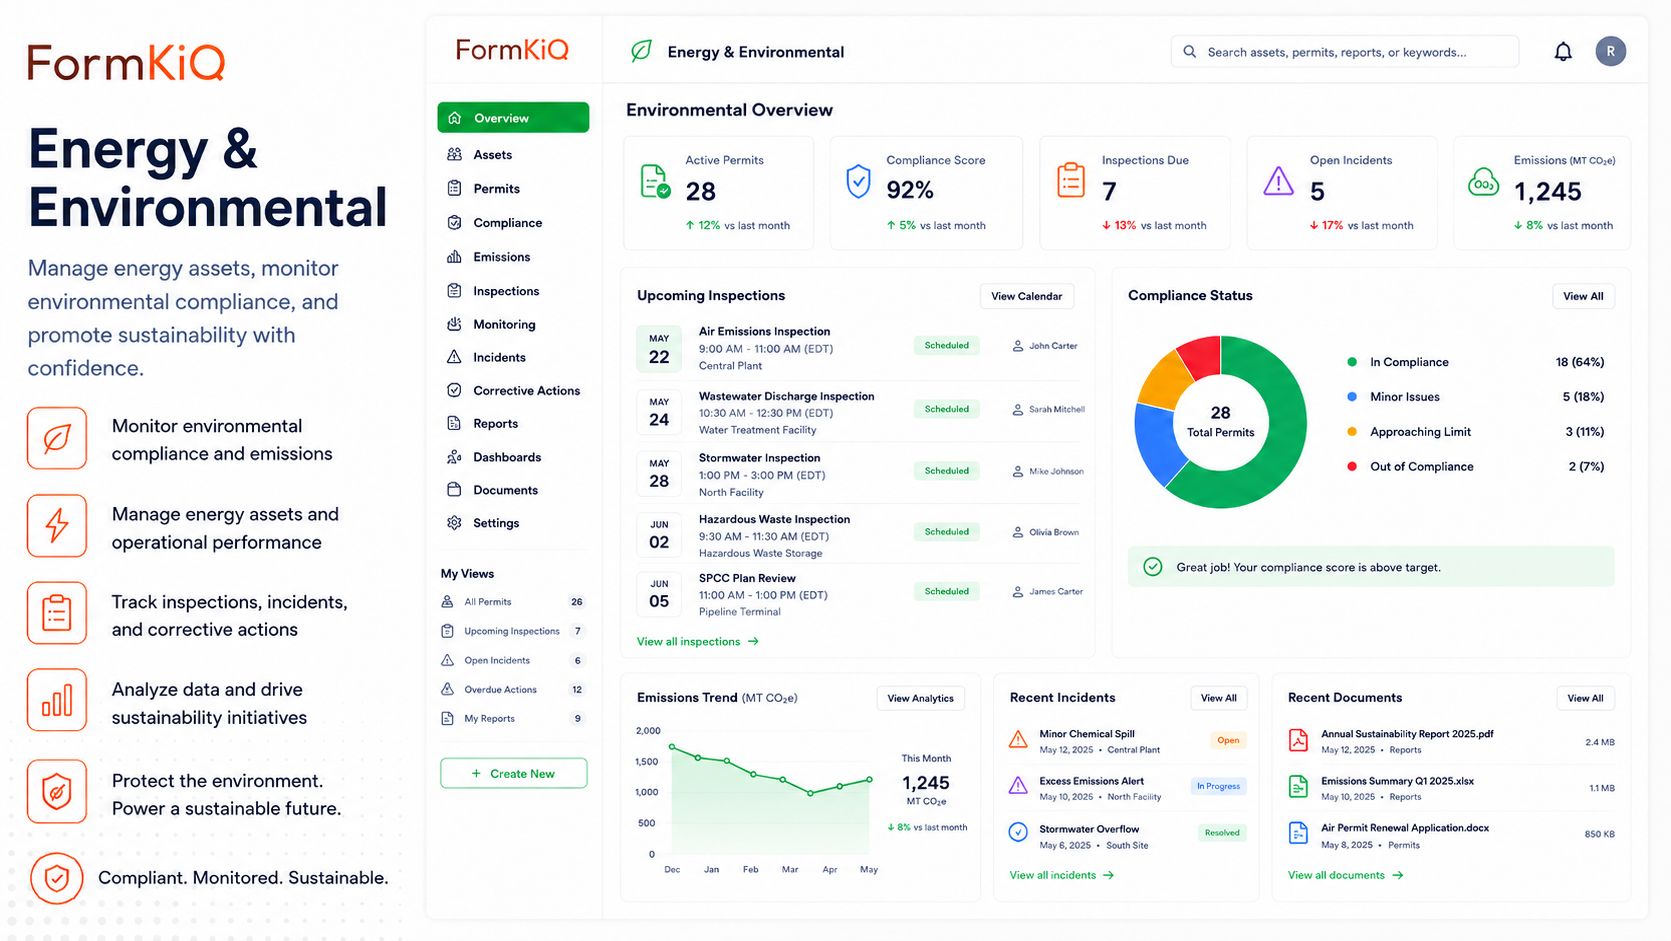Click the Dashboards sidebar icon

(x=454, y=457)
